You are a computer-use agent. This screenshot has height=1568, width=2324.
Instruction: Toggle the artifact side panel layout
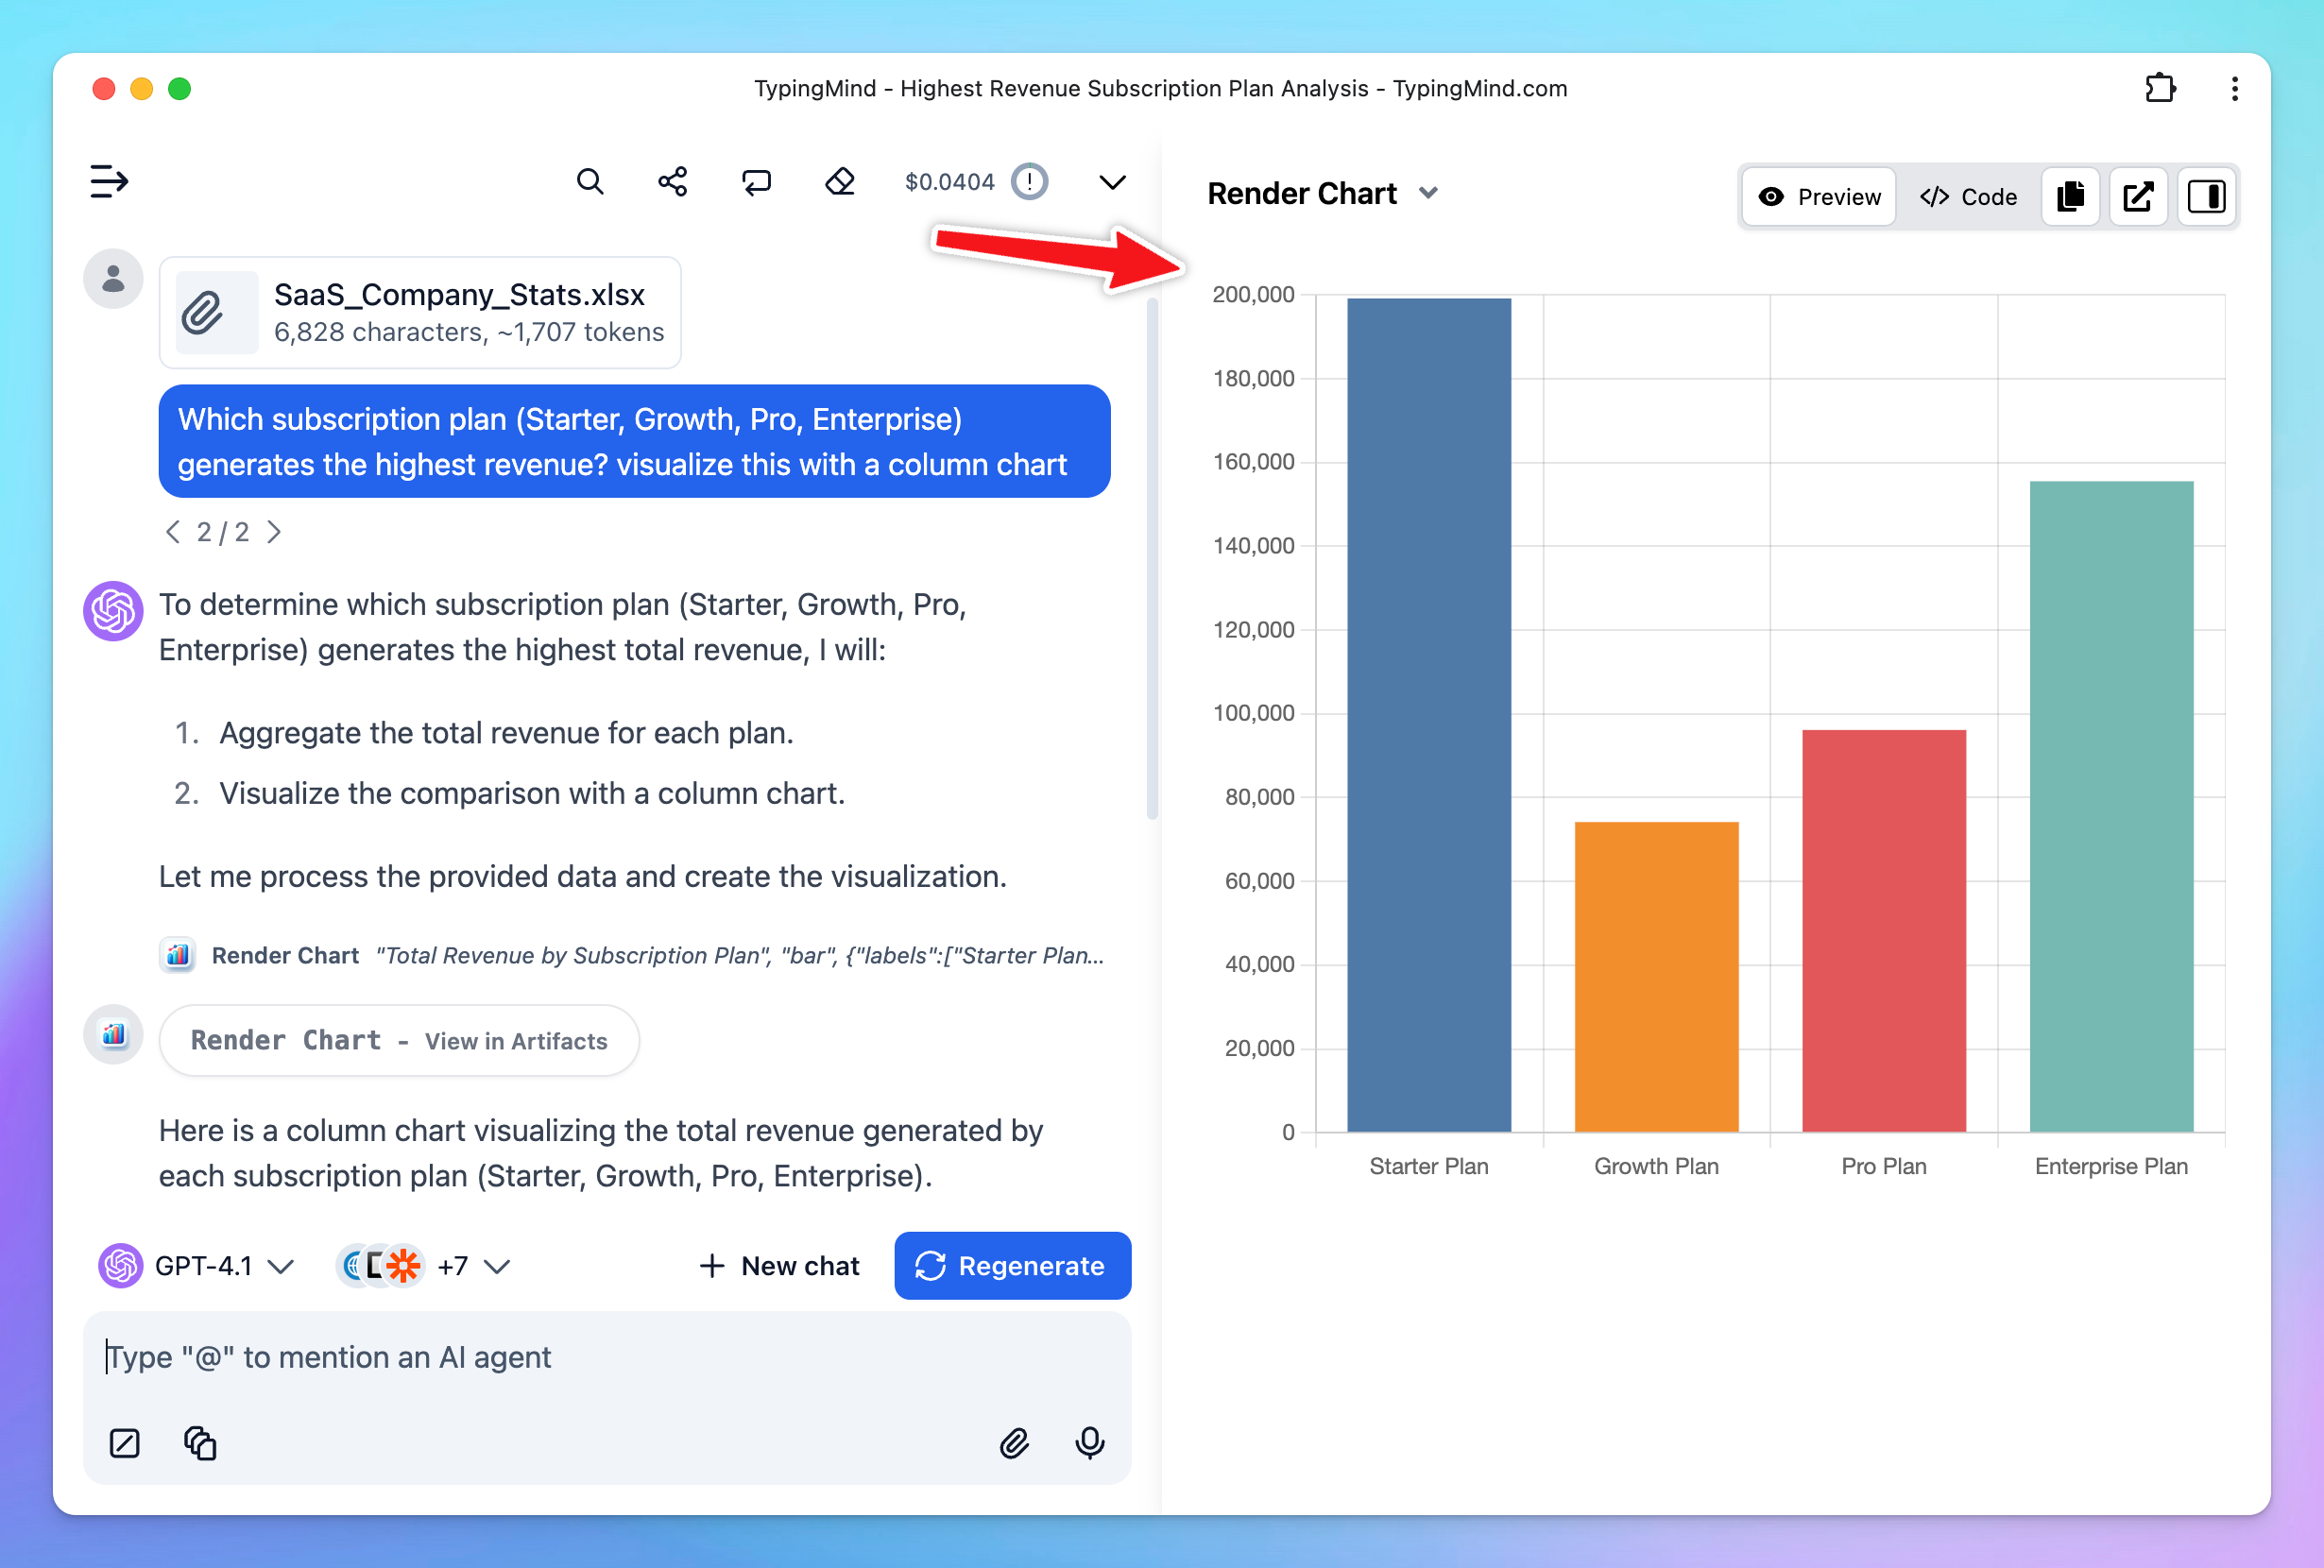click(x=2206, y=197)
